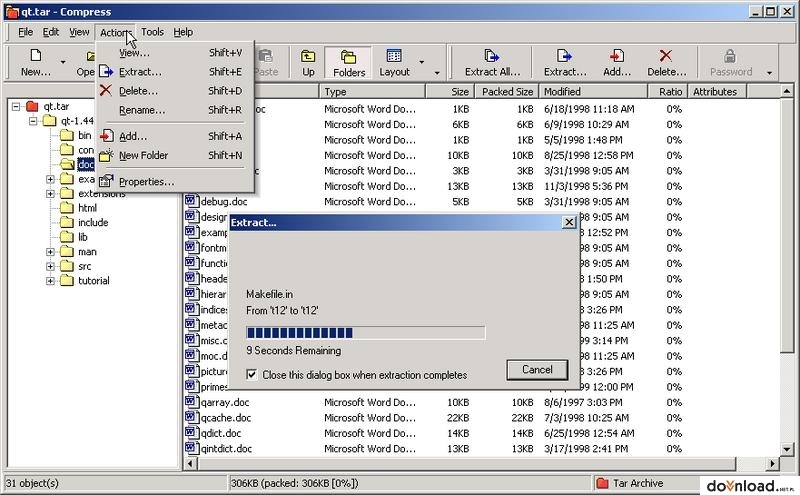
Task: Collapse the qt-1.44 folder node
Action: point(33,121)
